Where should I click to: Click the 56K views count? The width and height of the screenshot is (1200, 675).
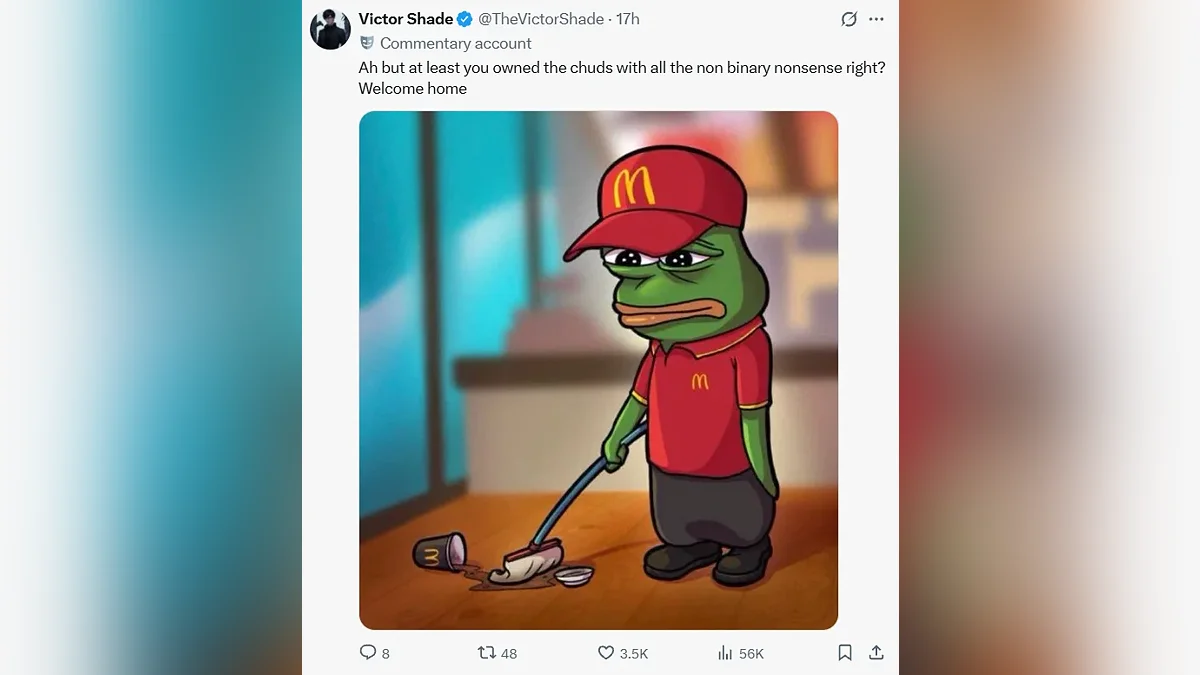click(751, 653)
